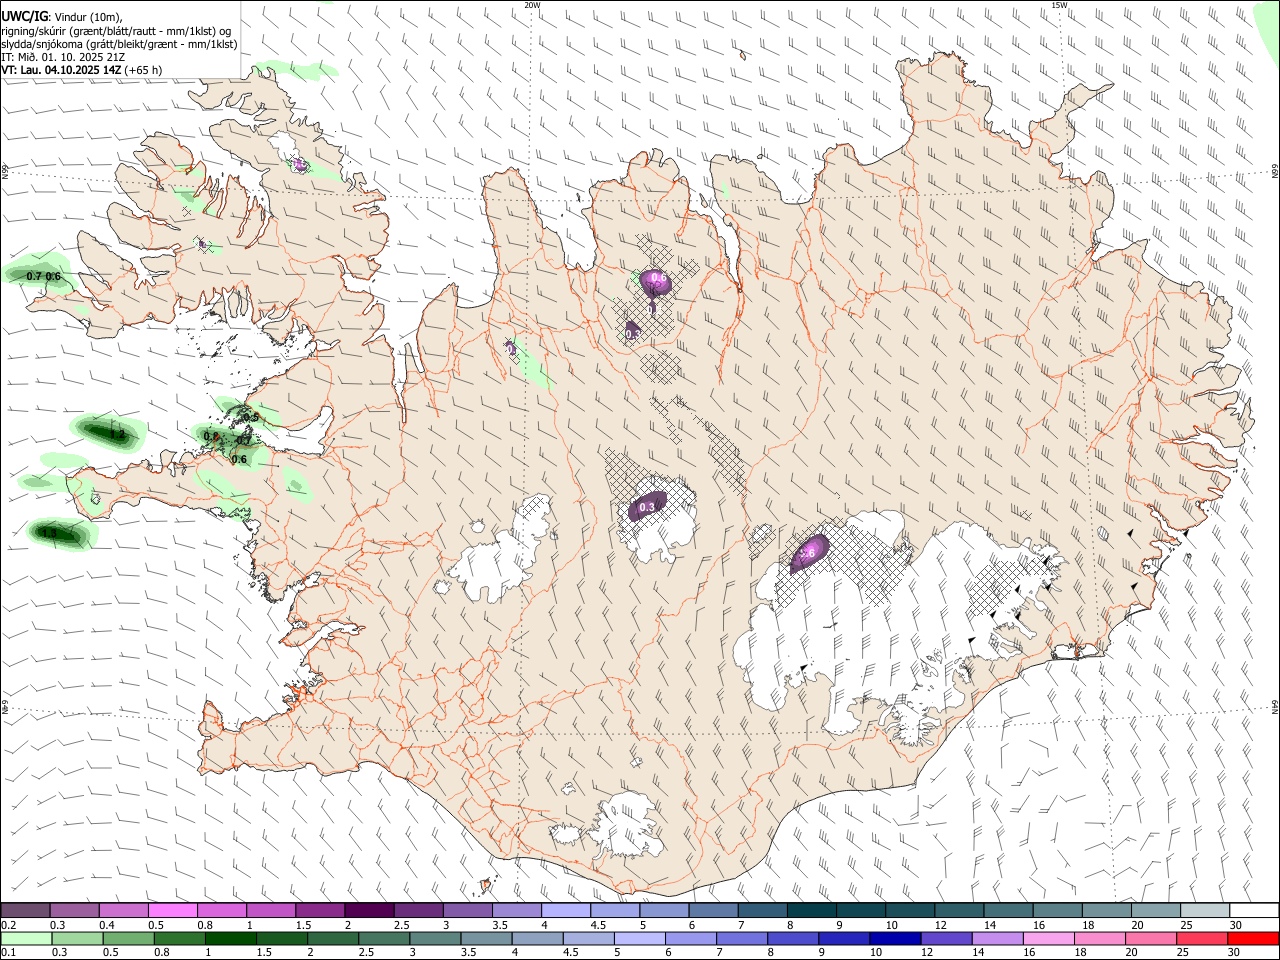Click the medium green 0.5 swatch in the green legend row
This screenshot has height=960, width=1280.
[x=129, y=939]
